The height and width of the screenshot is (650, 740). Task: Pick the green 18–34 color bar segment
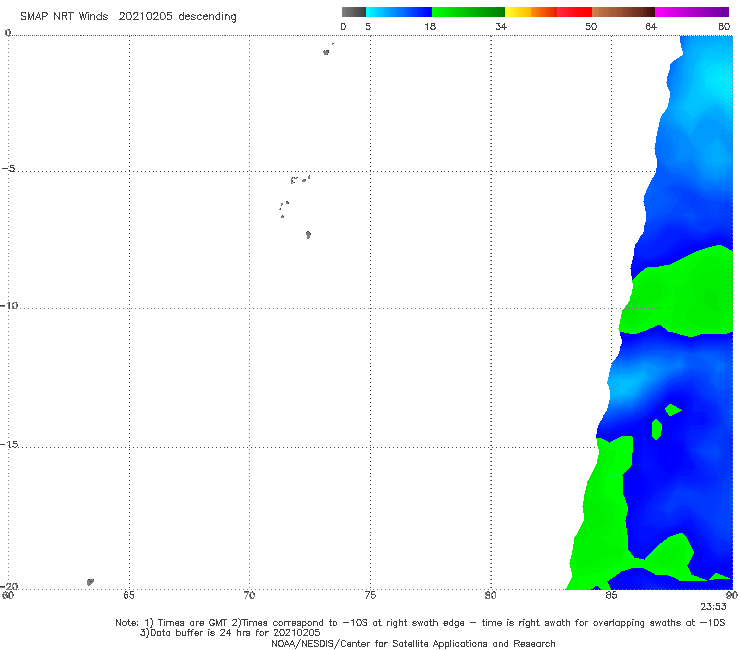468,12
